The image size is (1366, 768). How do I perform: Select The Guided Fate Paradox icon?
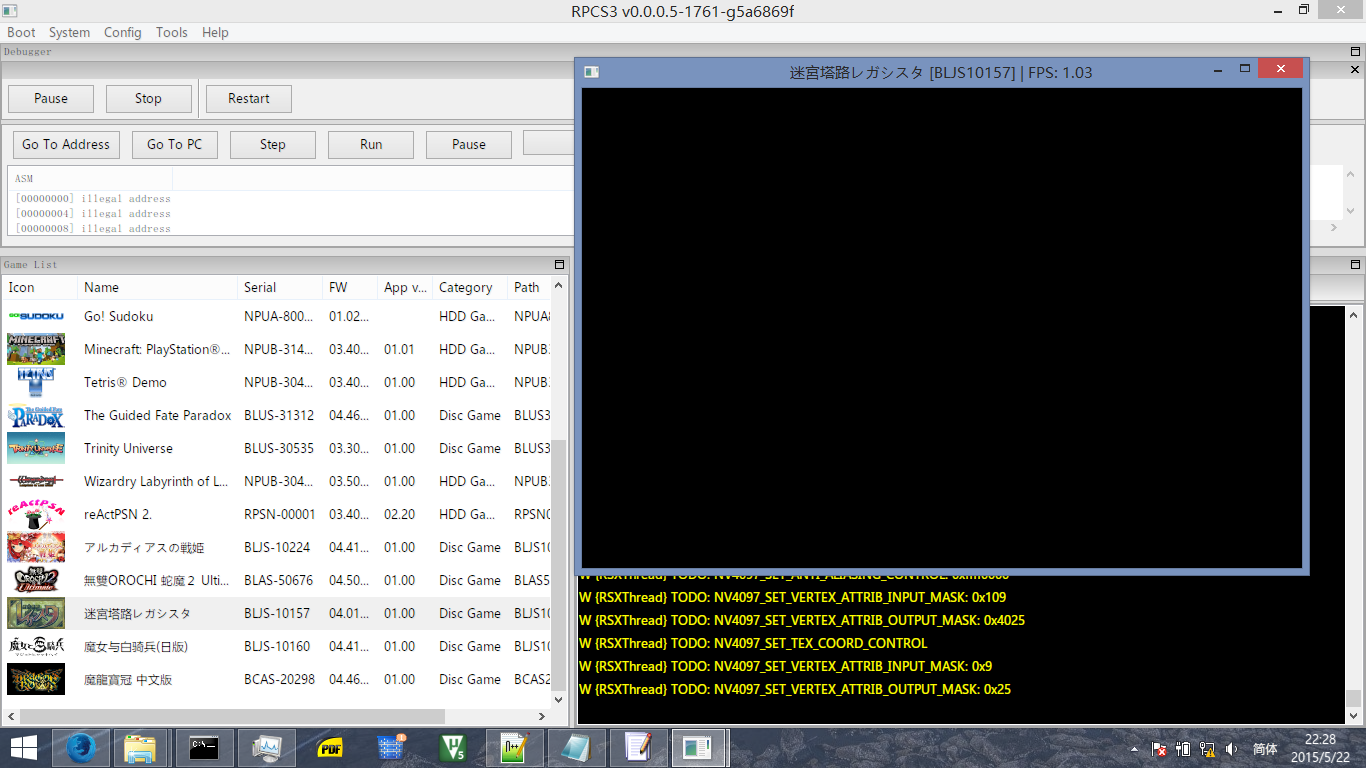coord(36,415)
